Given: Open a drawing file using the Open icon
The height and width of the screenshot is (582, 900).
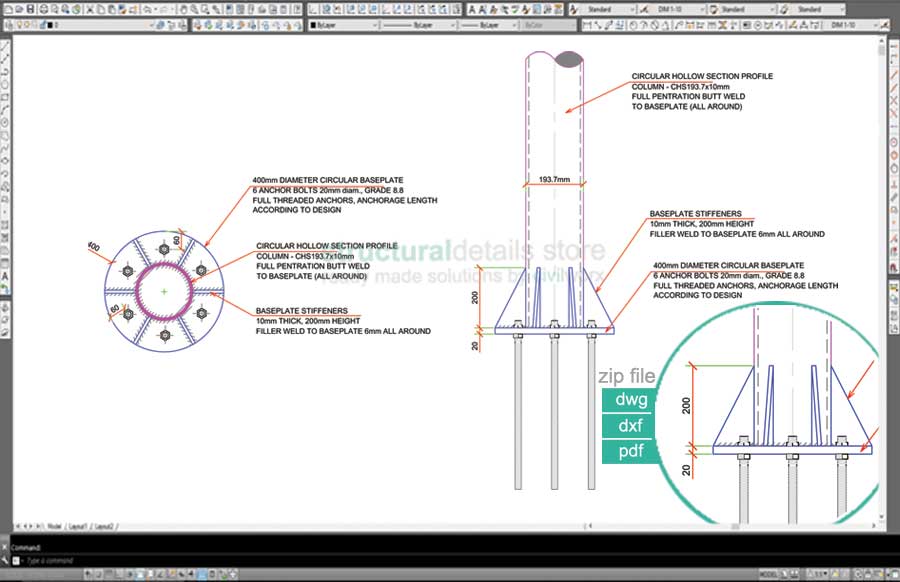Looking at the screenshot, I should 19,9.
